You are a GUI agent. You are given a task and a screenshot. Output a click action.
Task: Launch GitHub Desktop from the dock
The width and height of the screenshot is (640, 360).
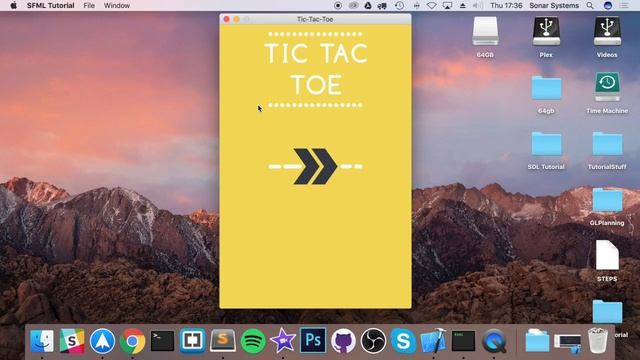[343, 341]
